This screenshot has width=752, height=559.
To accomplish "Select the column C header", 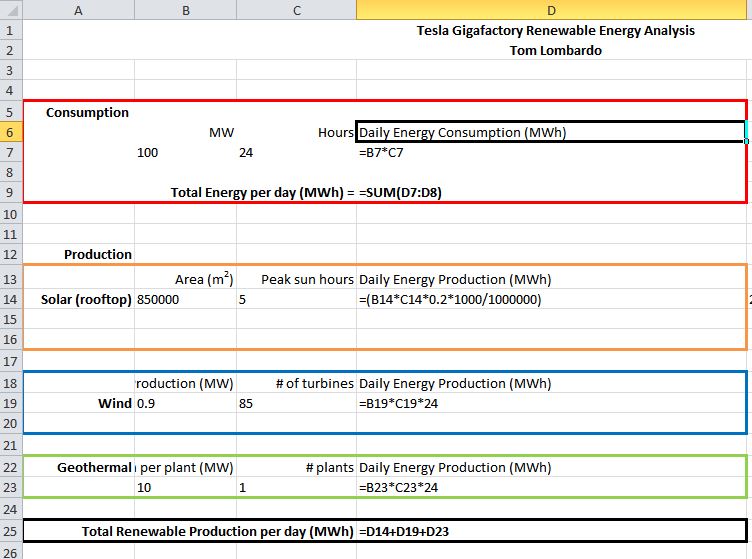I will point(296,10).
